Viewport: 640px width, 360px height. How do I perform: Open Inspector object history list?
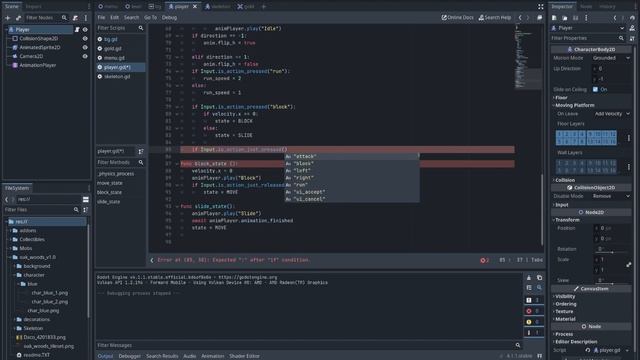pyautogui.click(x=632, y=18)
